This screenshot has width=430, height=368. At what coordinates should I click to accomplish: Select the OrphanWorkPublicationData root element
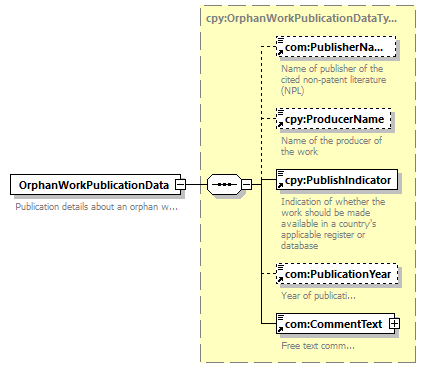coord(95,184)
